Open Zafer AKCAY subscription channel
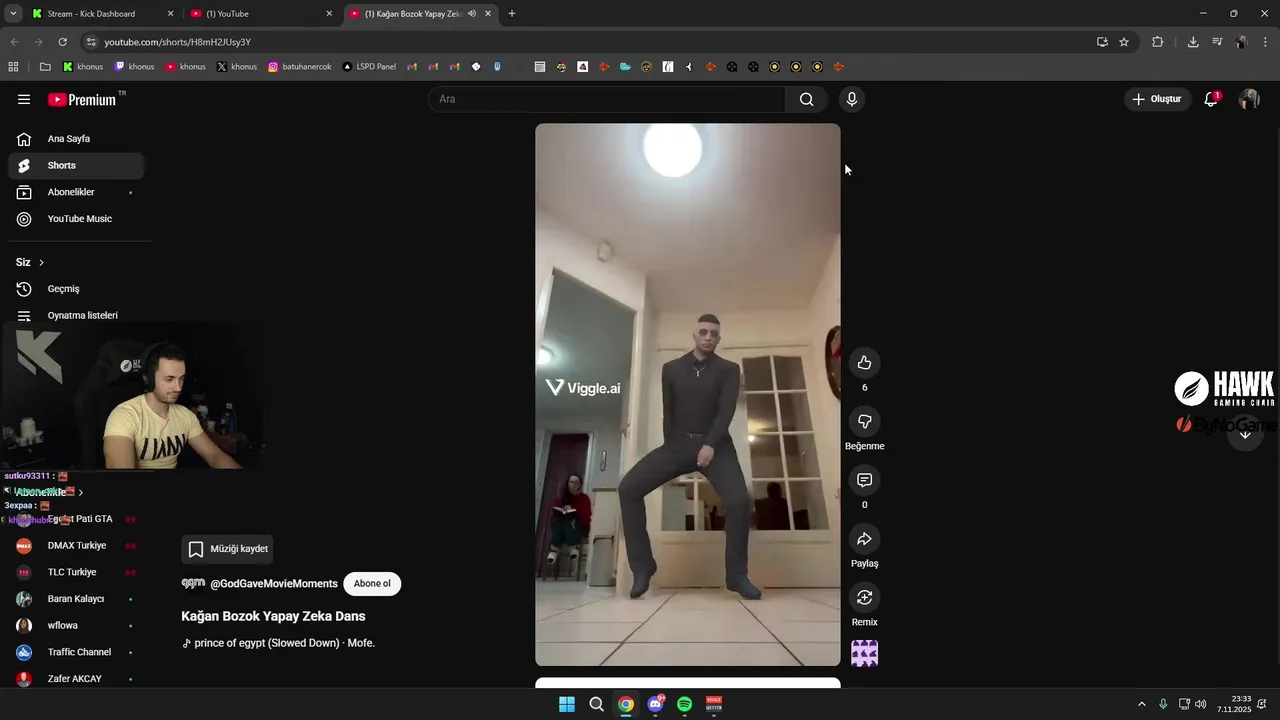This screenshot has width=1280, height=720. (76, 679)
